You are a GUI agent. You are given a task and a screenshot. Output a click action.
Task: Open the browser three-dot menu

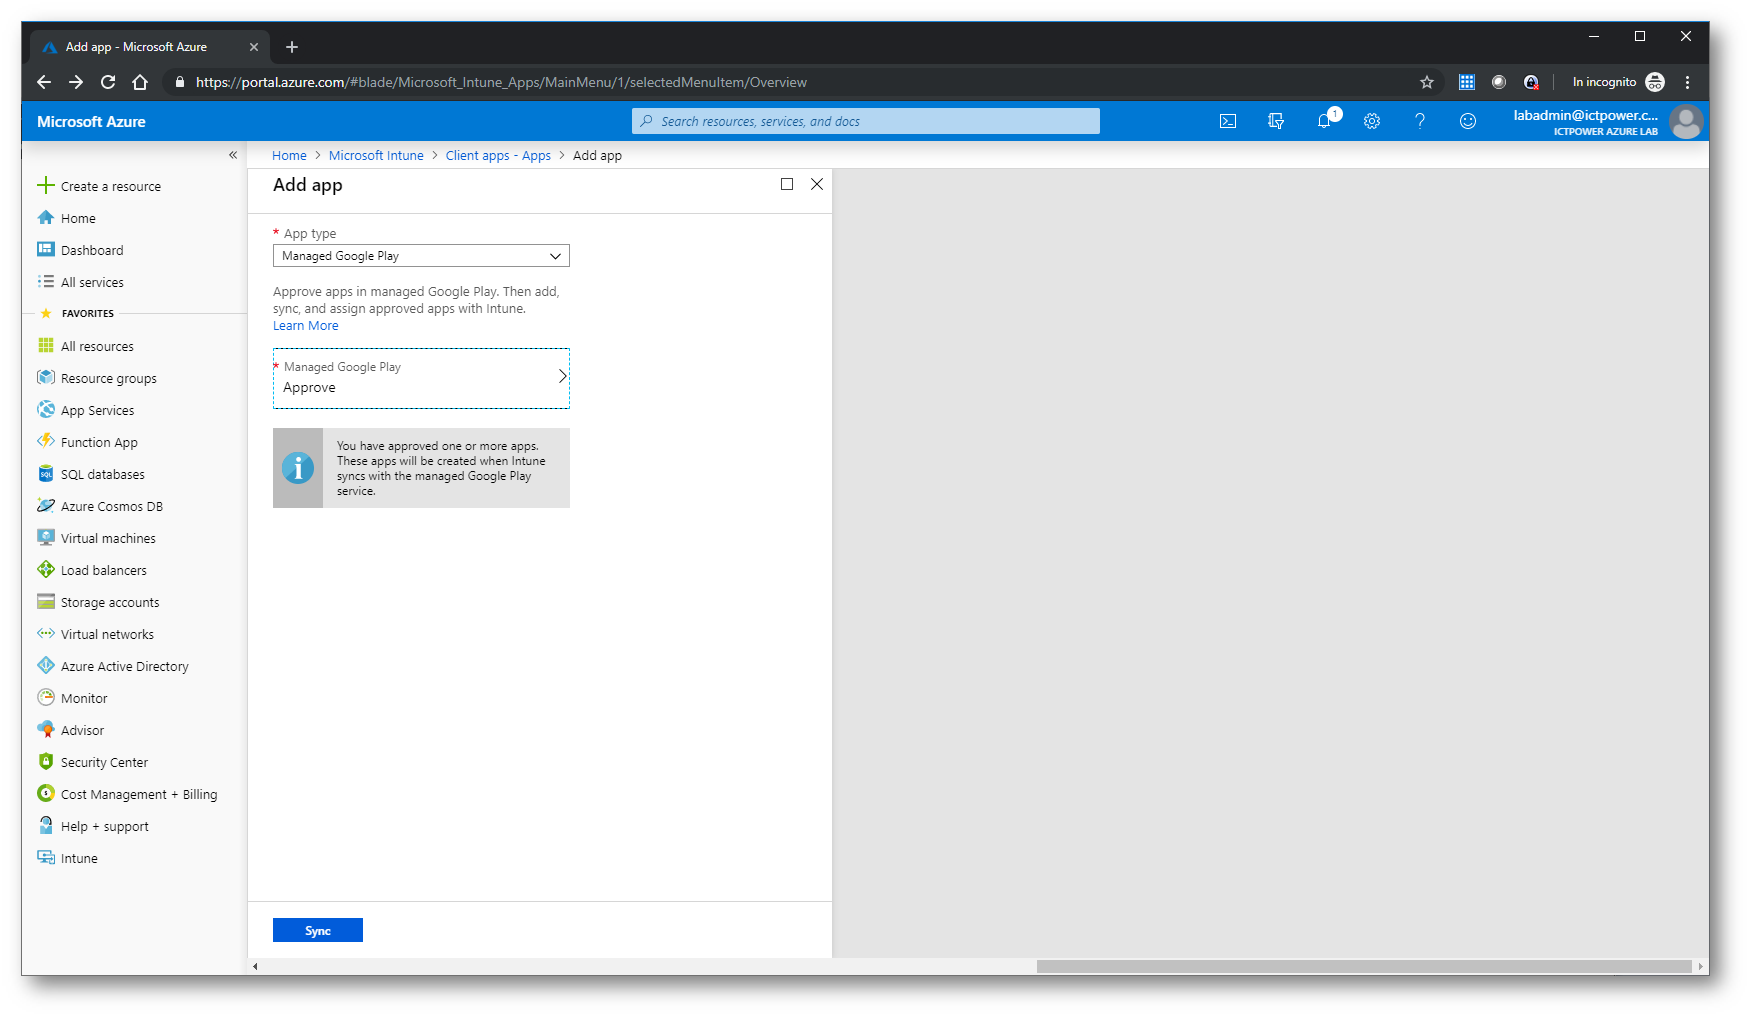pos(1687,82)
